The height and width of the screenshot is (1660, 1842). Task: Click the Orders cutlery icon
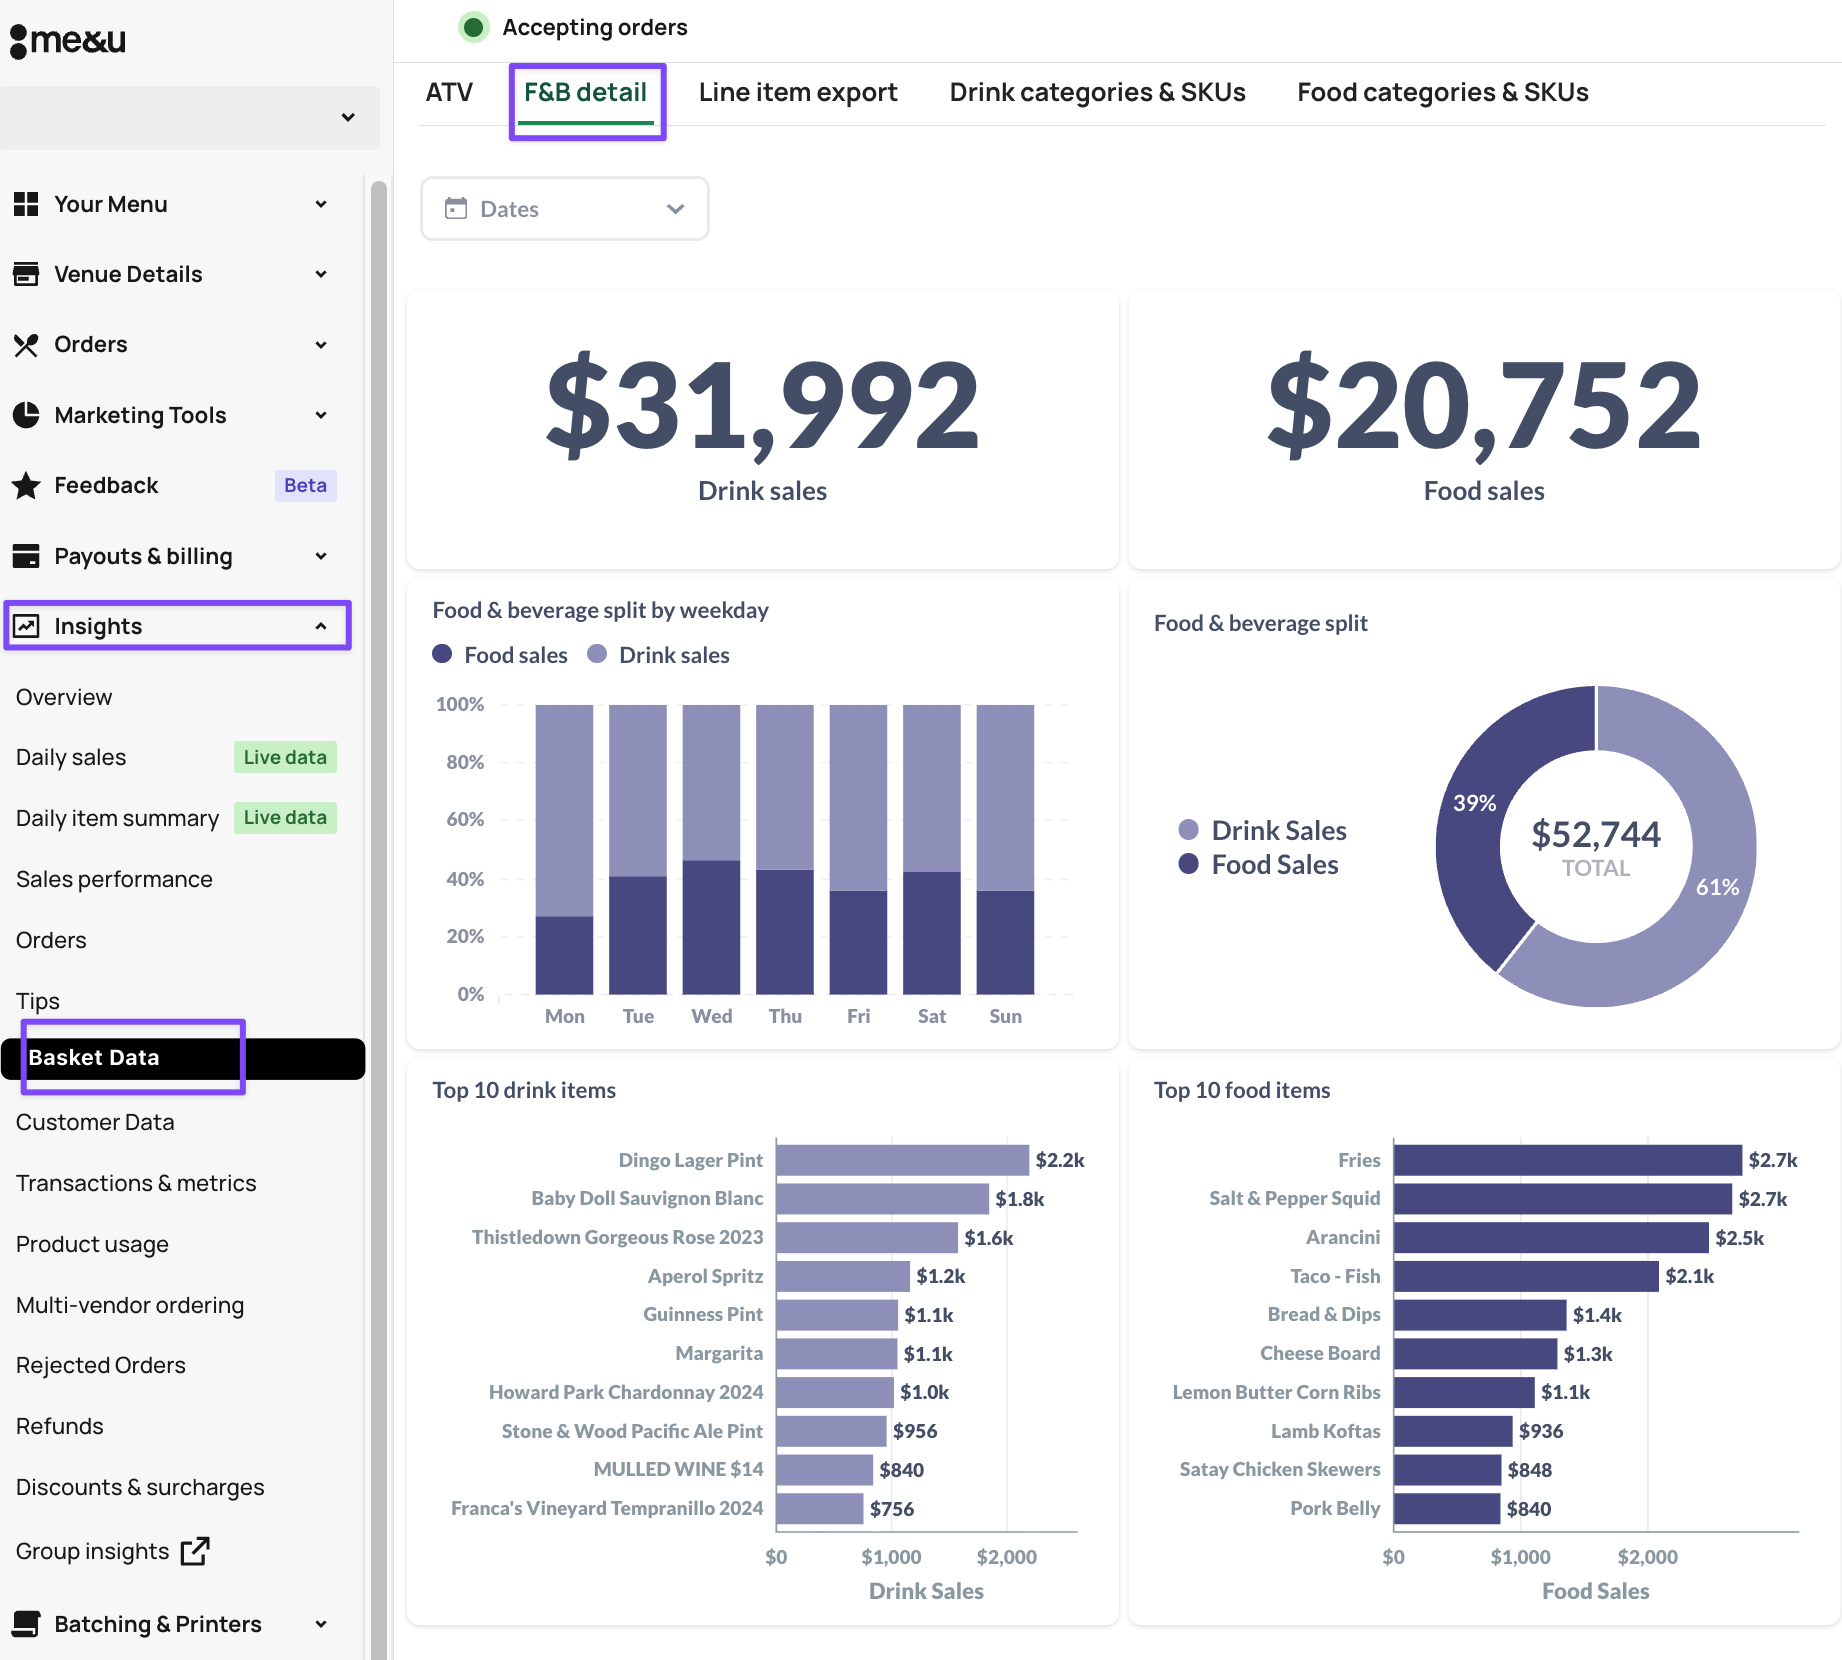click(26, 345)
